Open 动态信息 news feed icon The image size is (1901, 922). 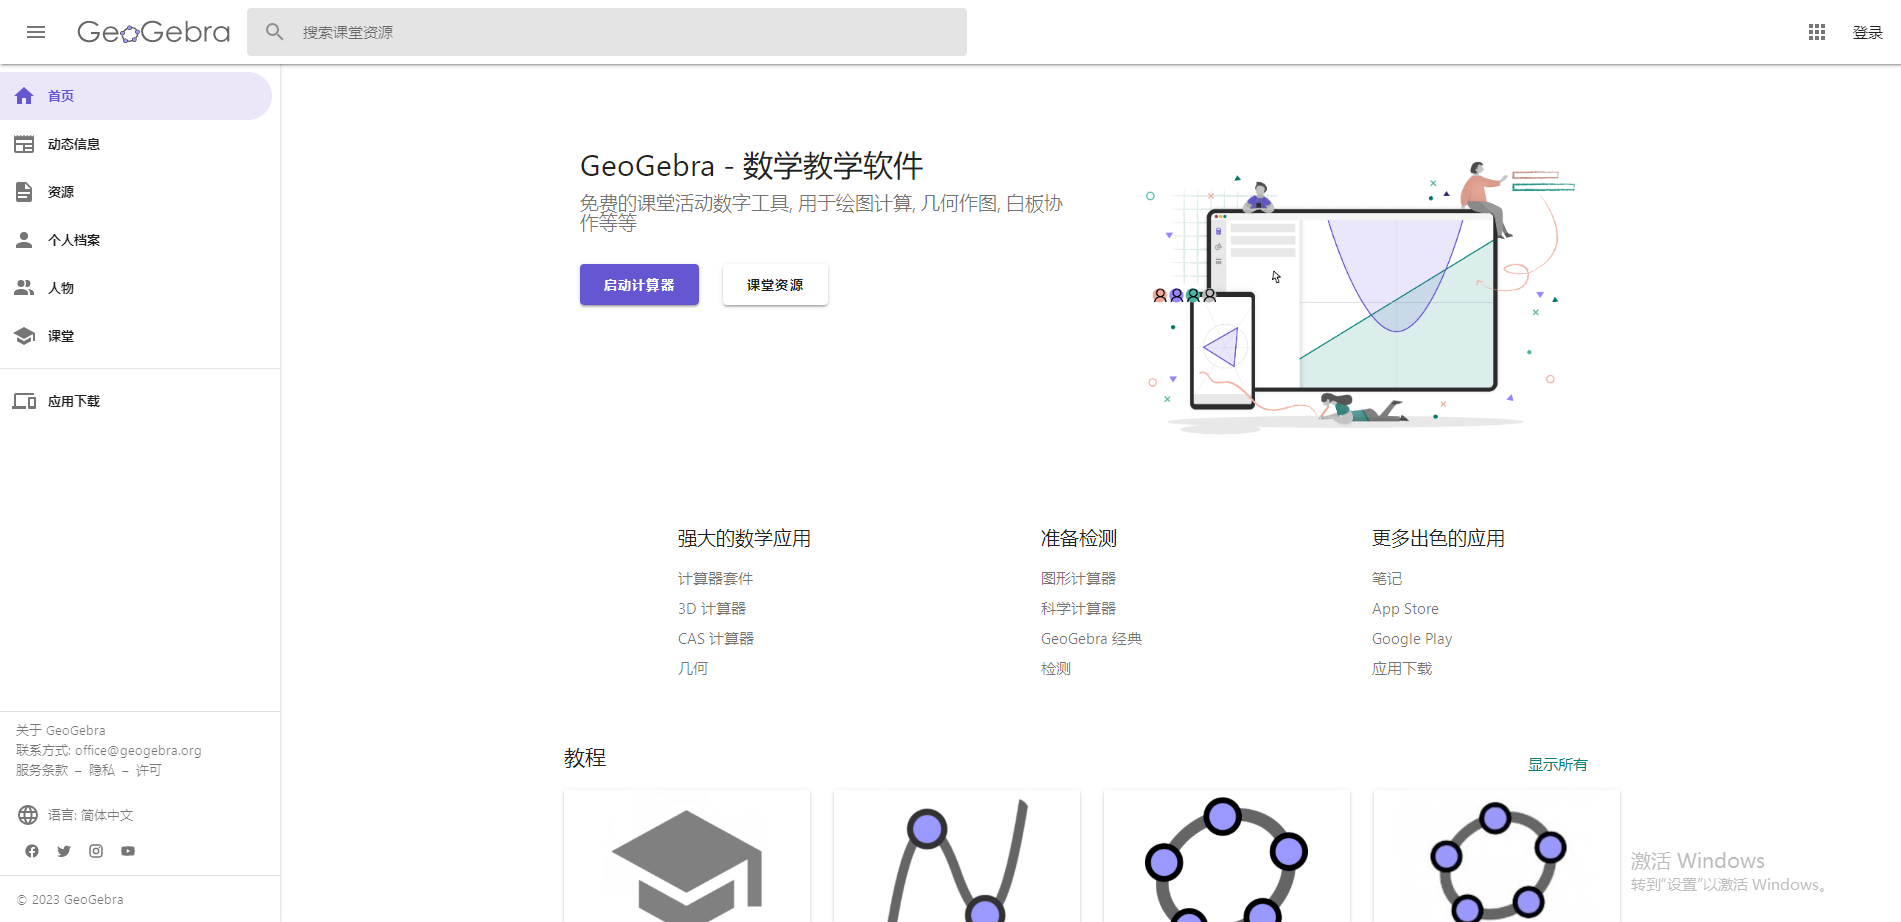tap(24, 144)
